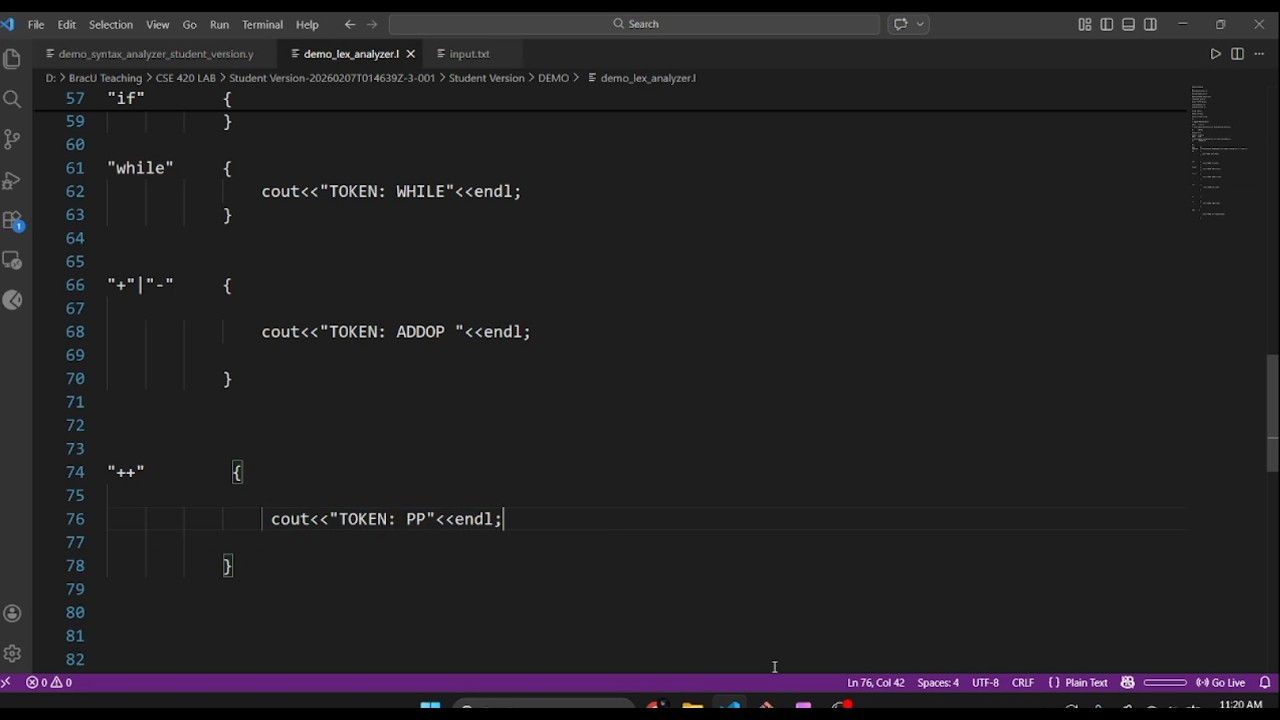Screen dimensions: 1280x720
Task: Click the Copilot usage bar in the status bar
Action: (1164, 682)
